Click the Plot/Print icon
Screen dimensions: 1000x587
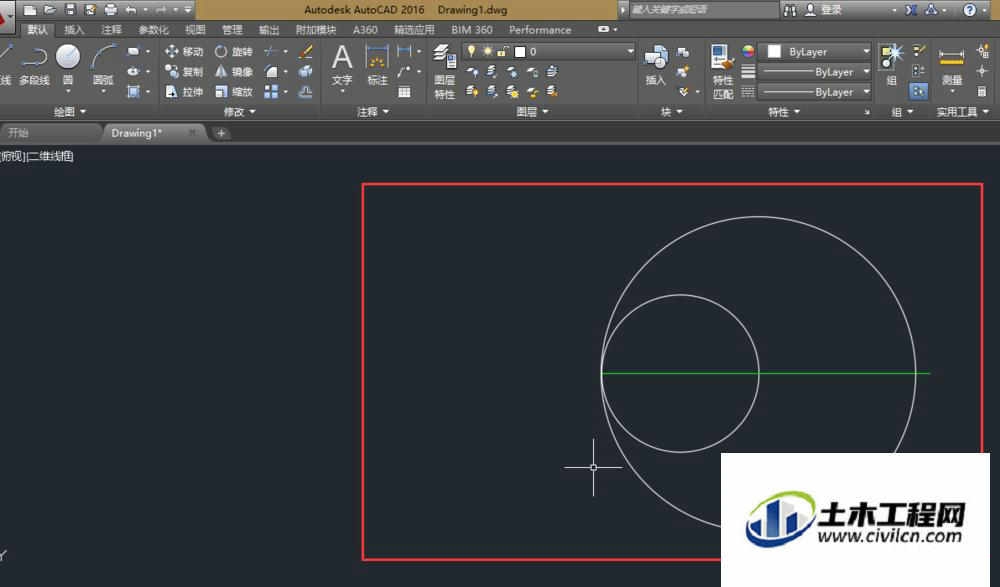pyautogui.click(x=110, y=10)
